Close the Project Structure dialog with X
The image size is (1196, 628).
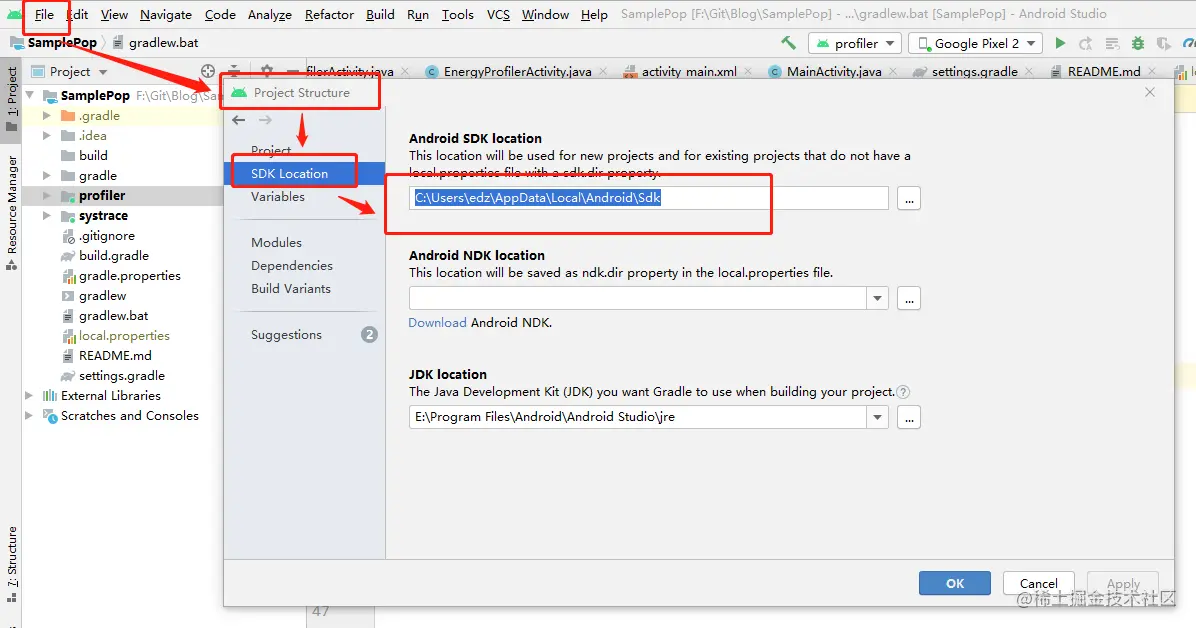pos(1150,92)
